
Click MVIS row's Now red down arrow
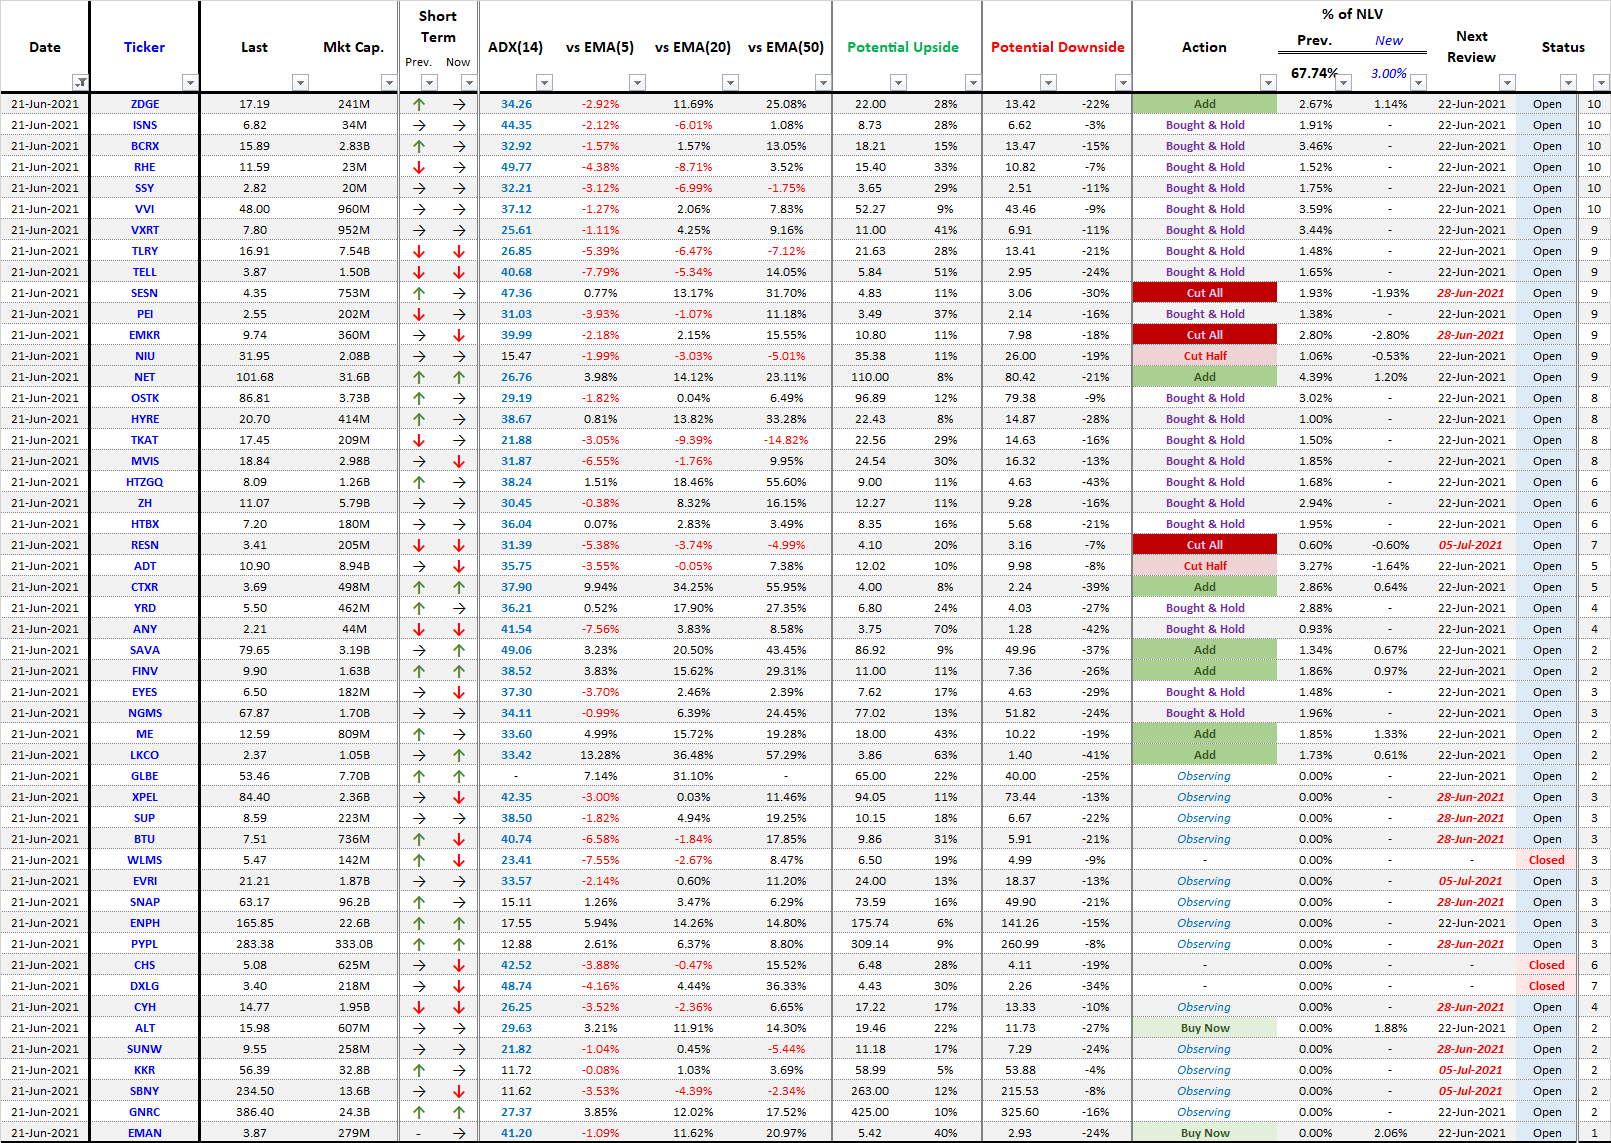click(x=459, y=461)
